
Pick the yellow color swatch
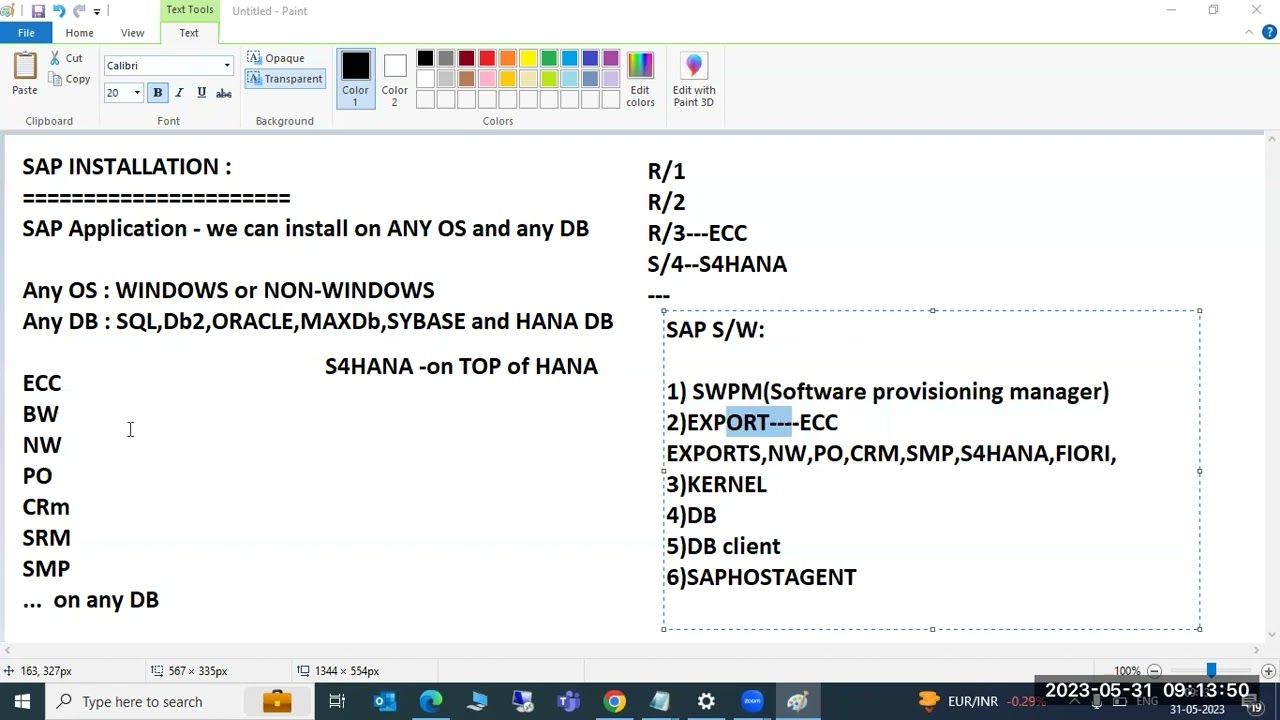tap(528, 59)
